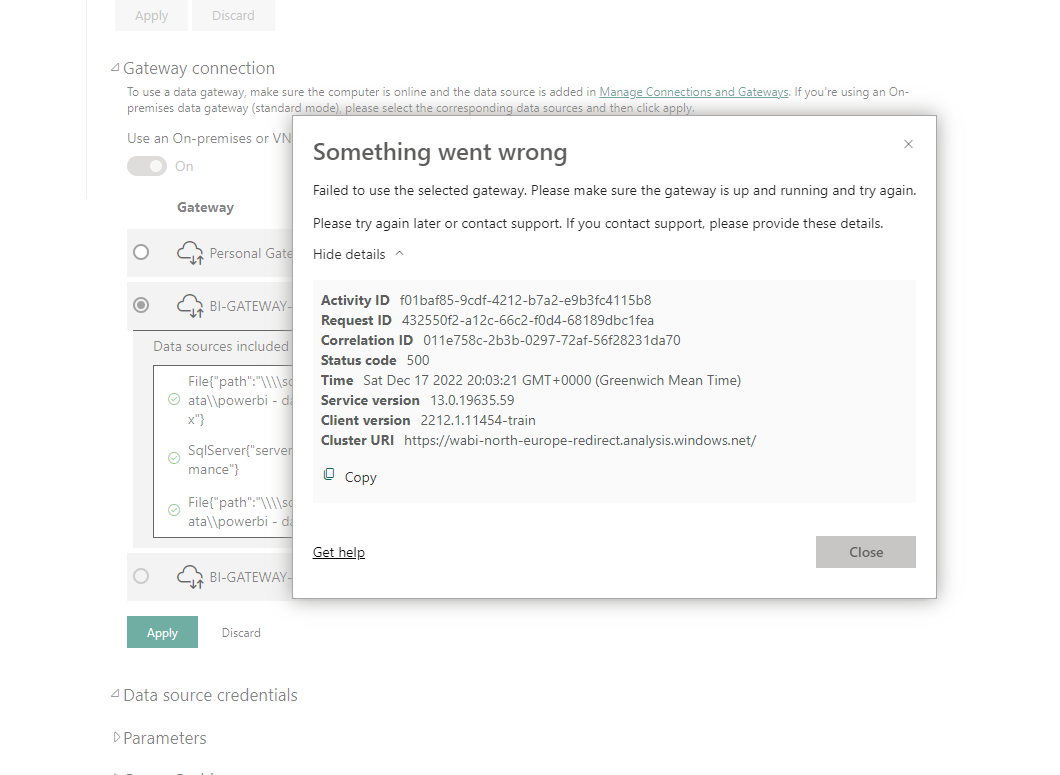
Task: Open Manage Connections and Gateways link
Action: 694,91
